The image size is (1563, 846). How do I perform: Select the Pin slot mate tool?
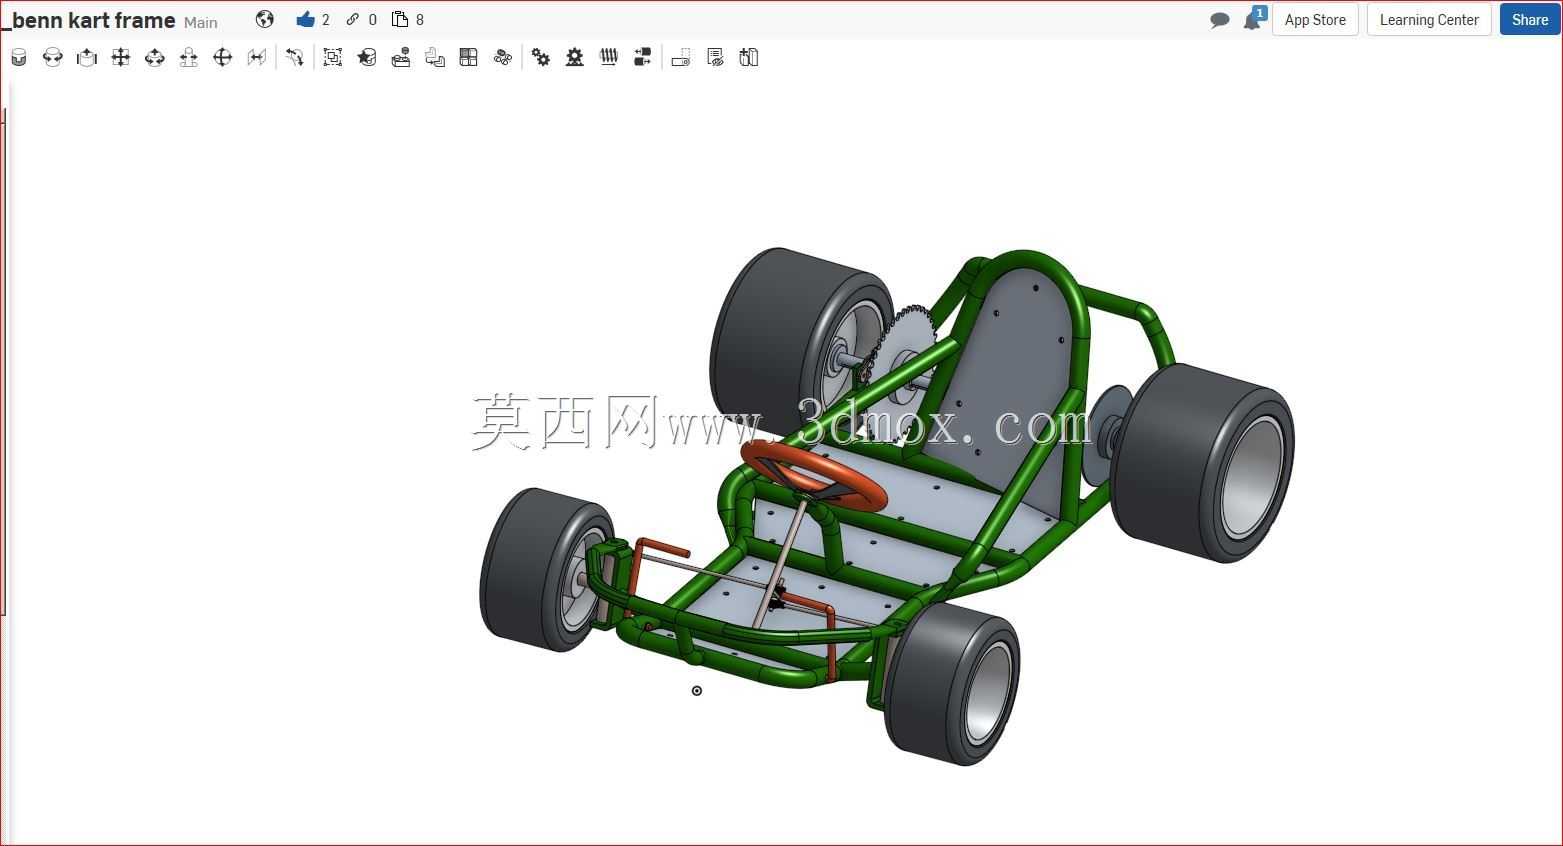click(x=189, y=58)
